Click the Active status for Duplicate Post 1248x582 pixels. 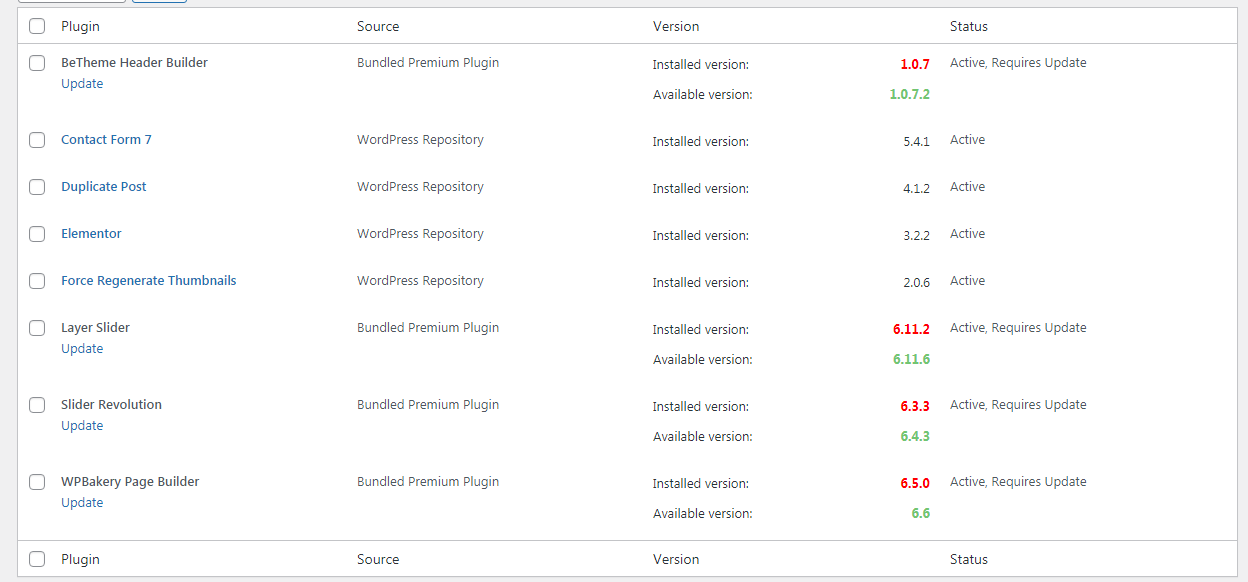pos(967,187)
